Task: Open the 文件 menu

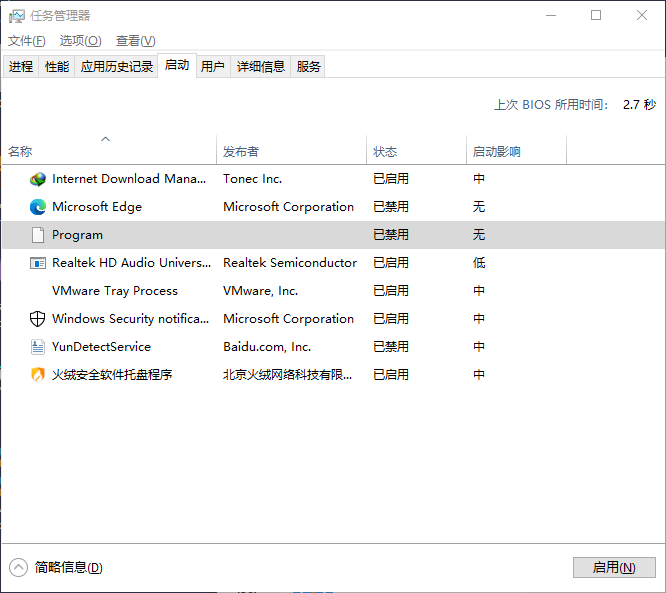Action: (x=27, y=41)
